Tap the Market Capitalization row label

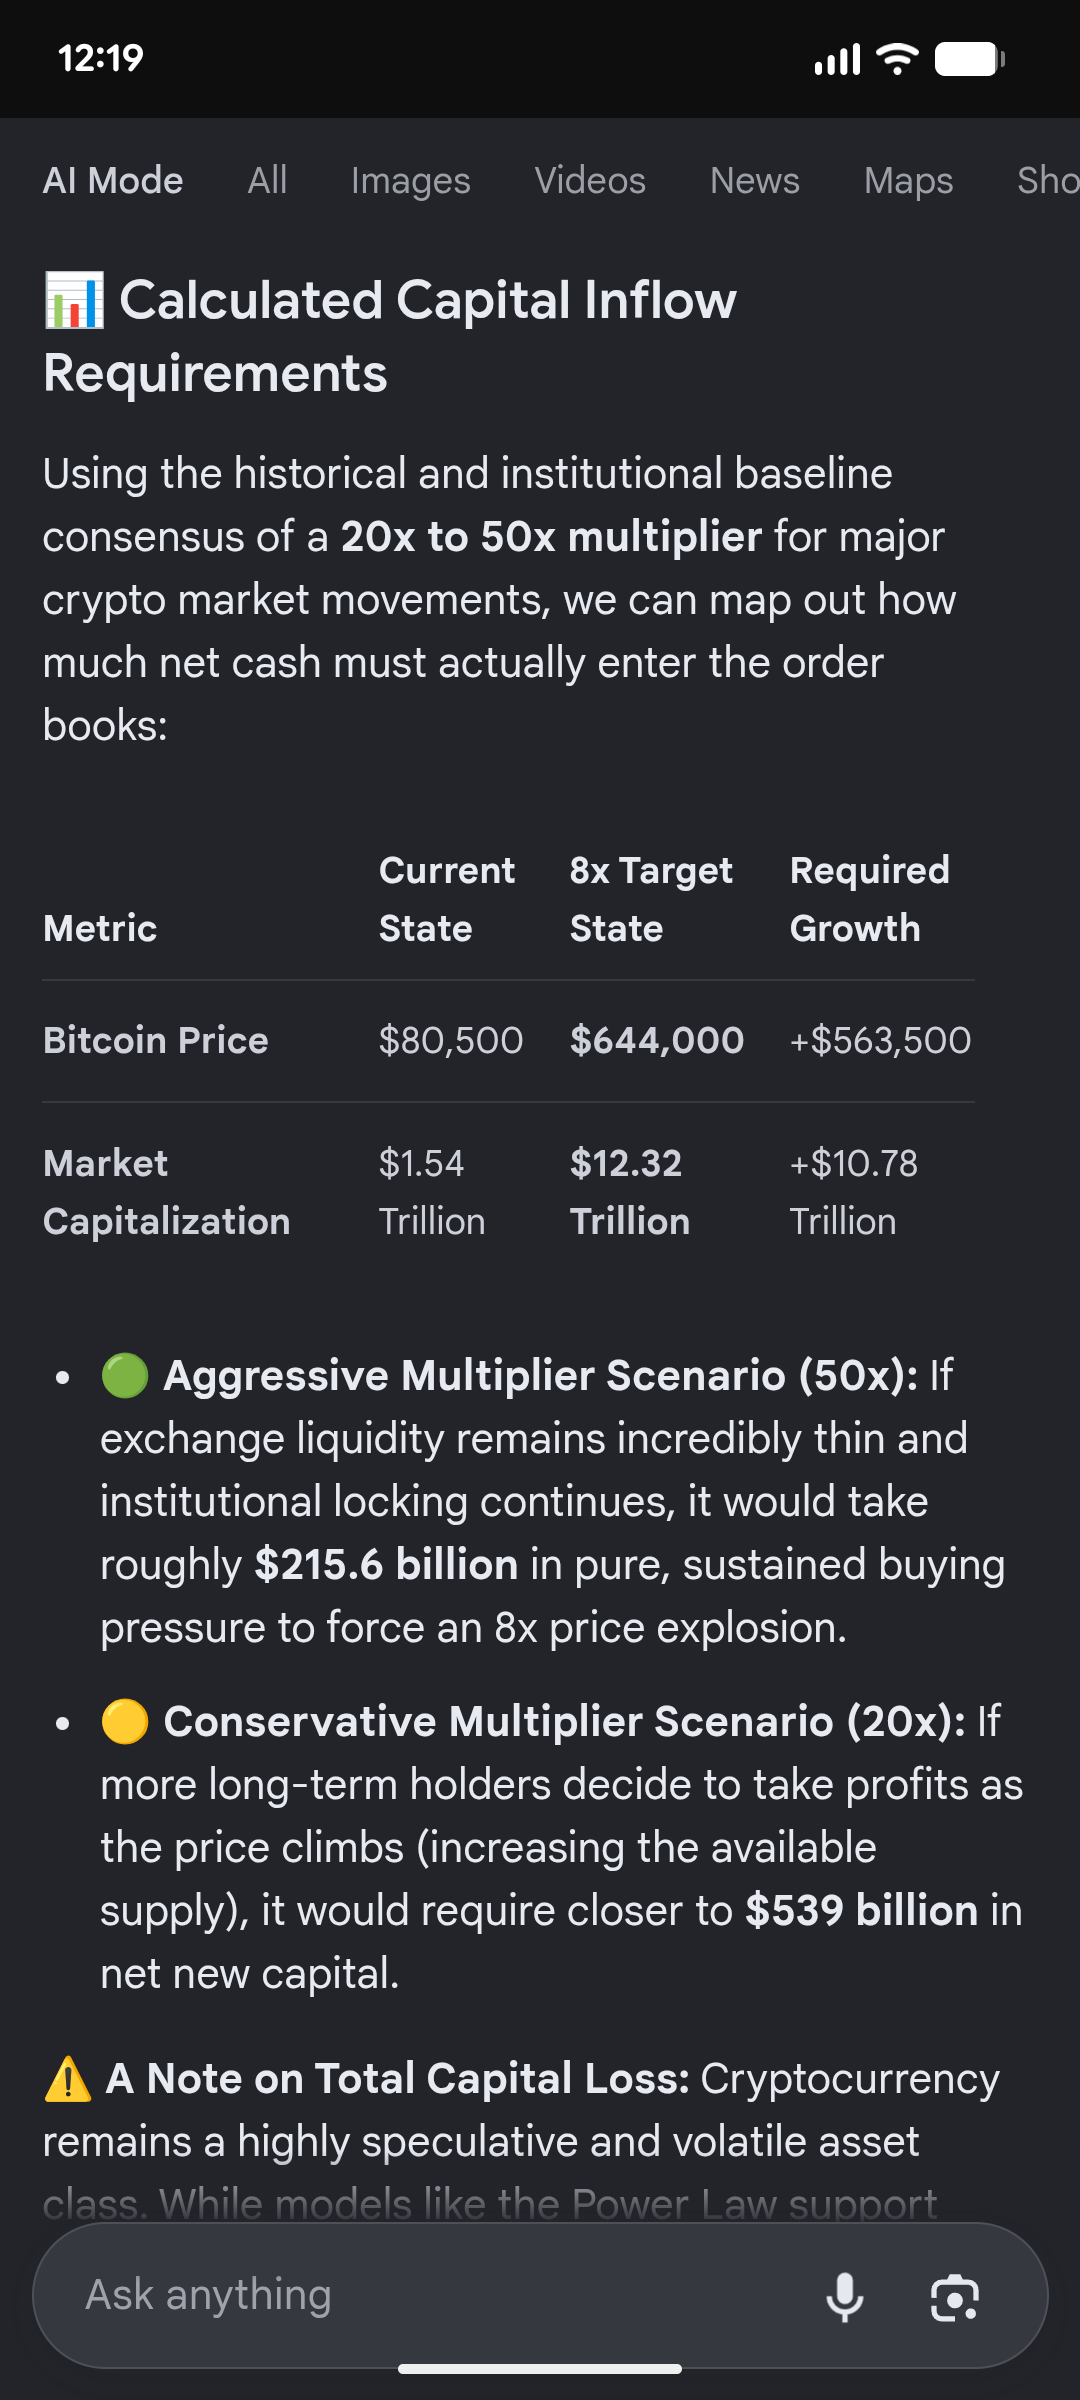[x=166, y=1192]
